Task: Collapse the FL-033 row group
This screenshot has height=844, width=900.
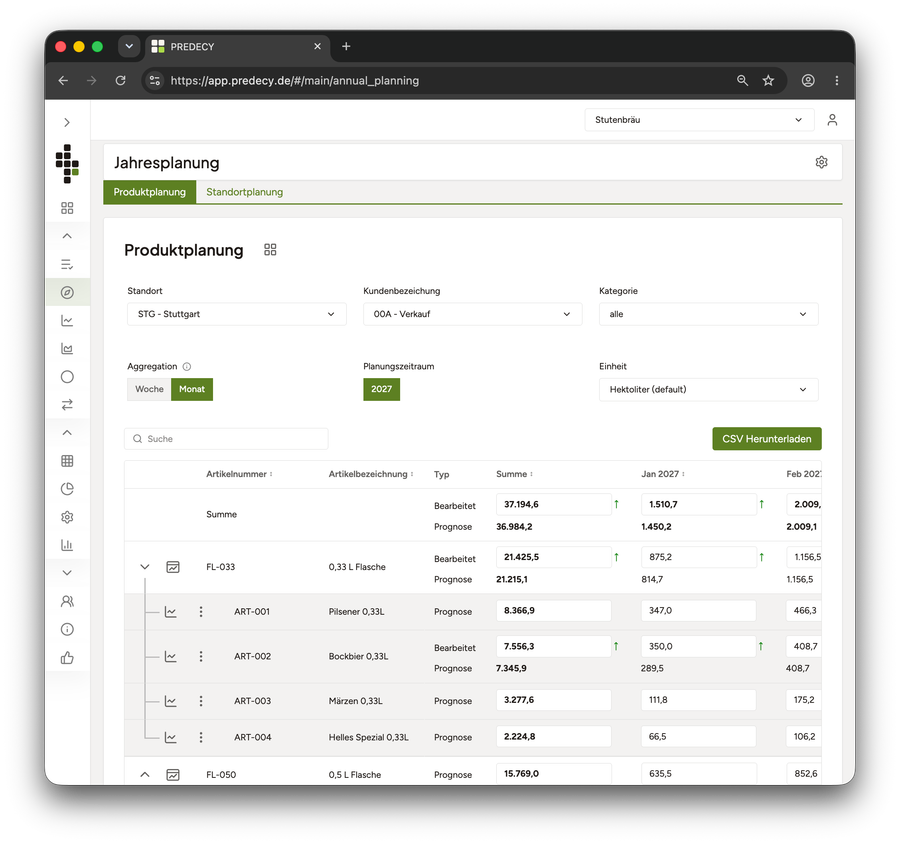Action: pos(145,567)
